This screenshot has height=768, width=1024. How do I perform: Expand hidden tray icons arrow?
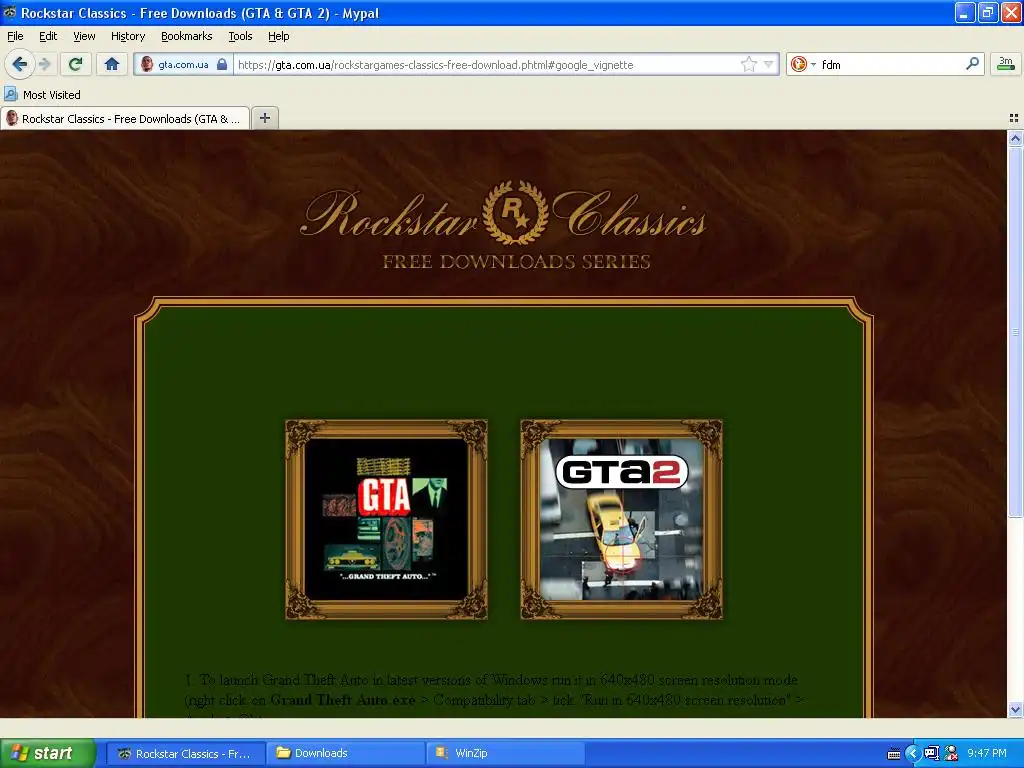click(x=912, y=754)
